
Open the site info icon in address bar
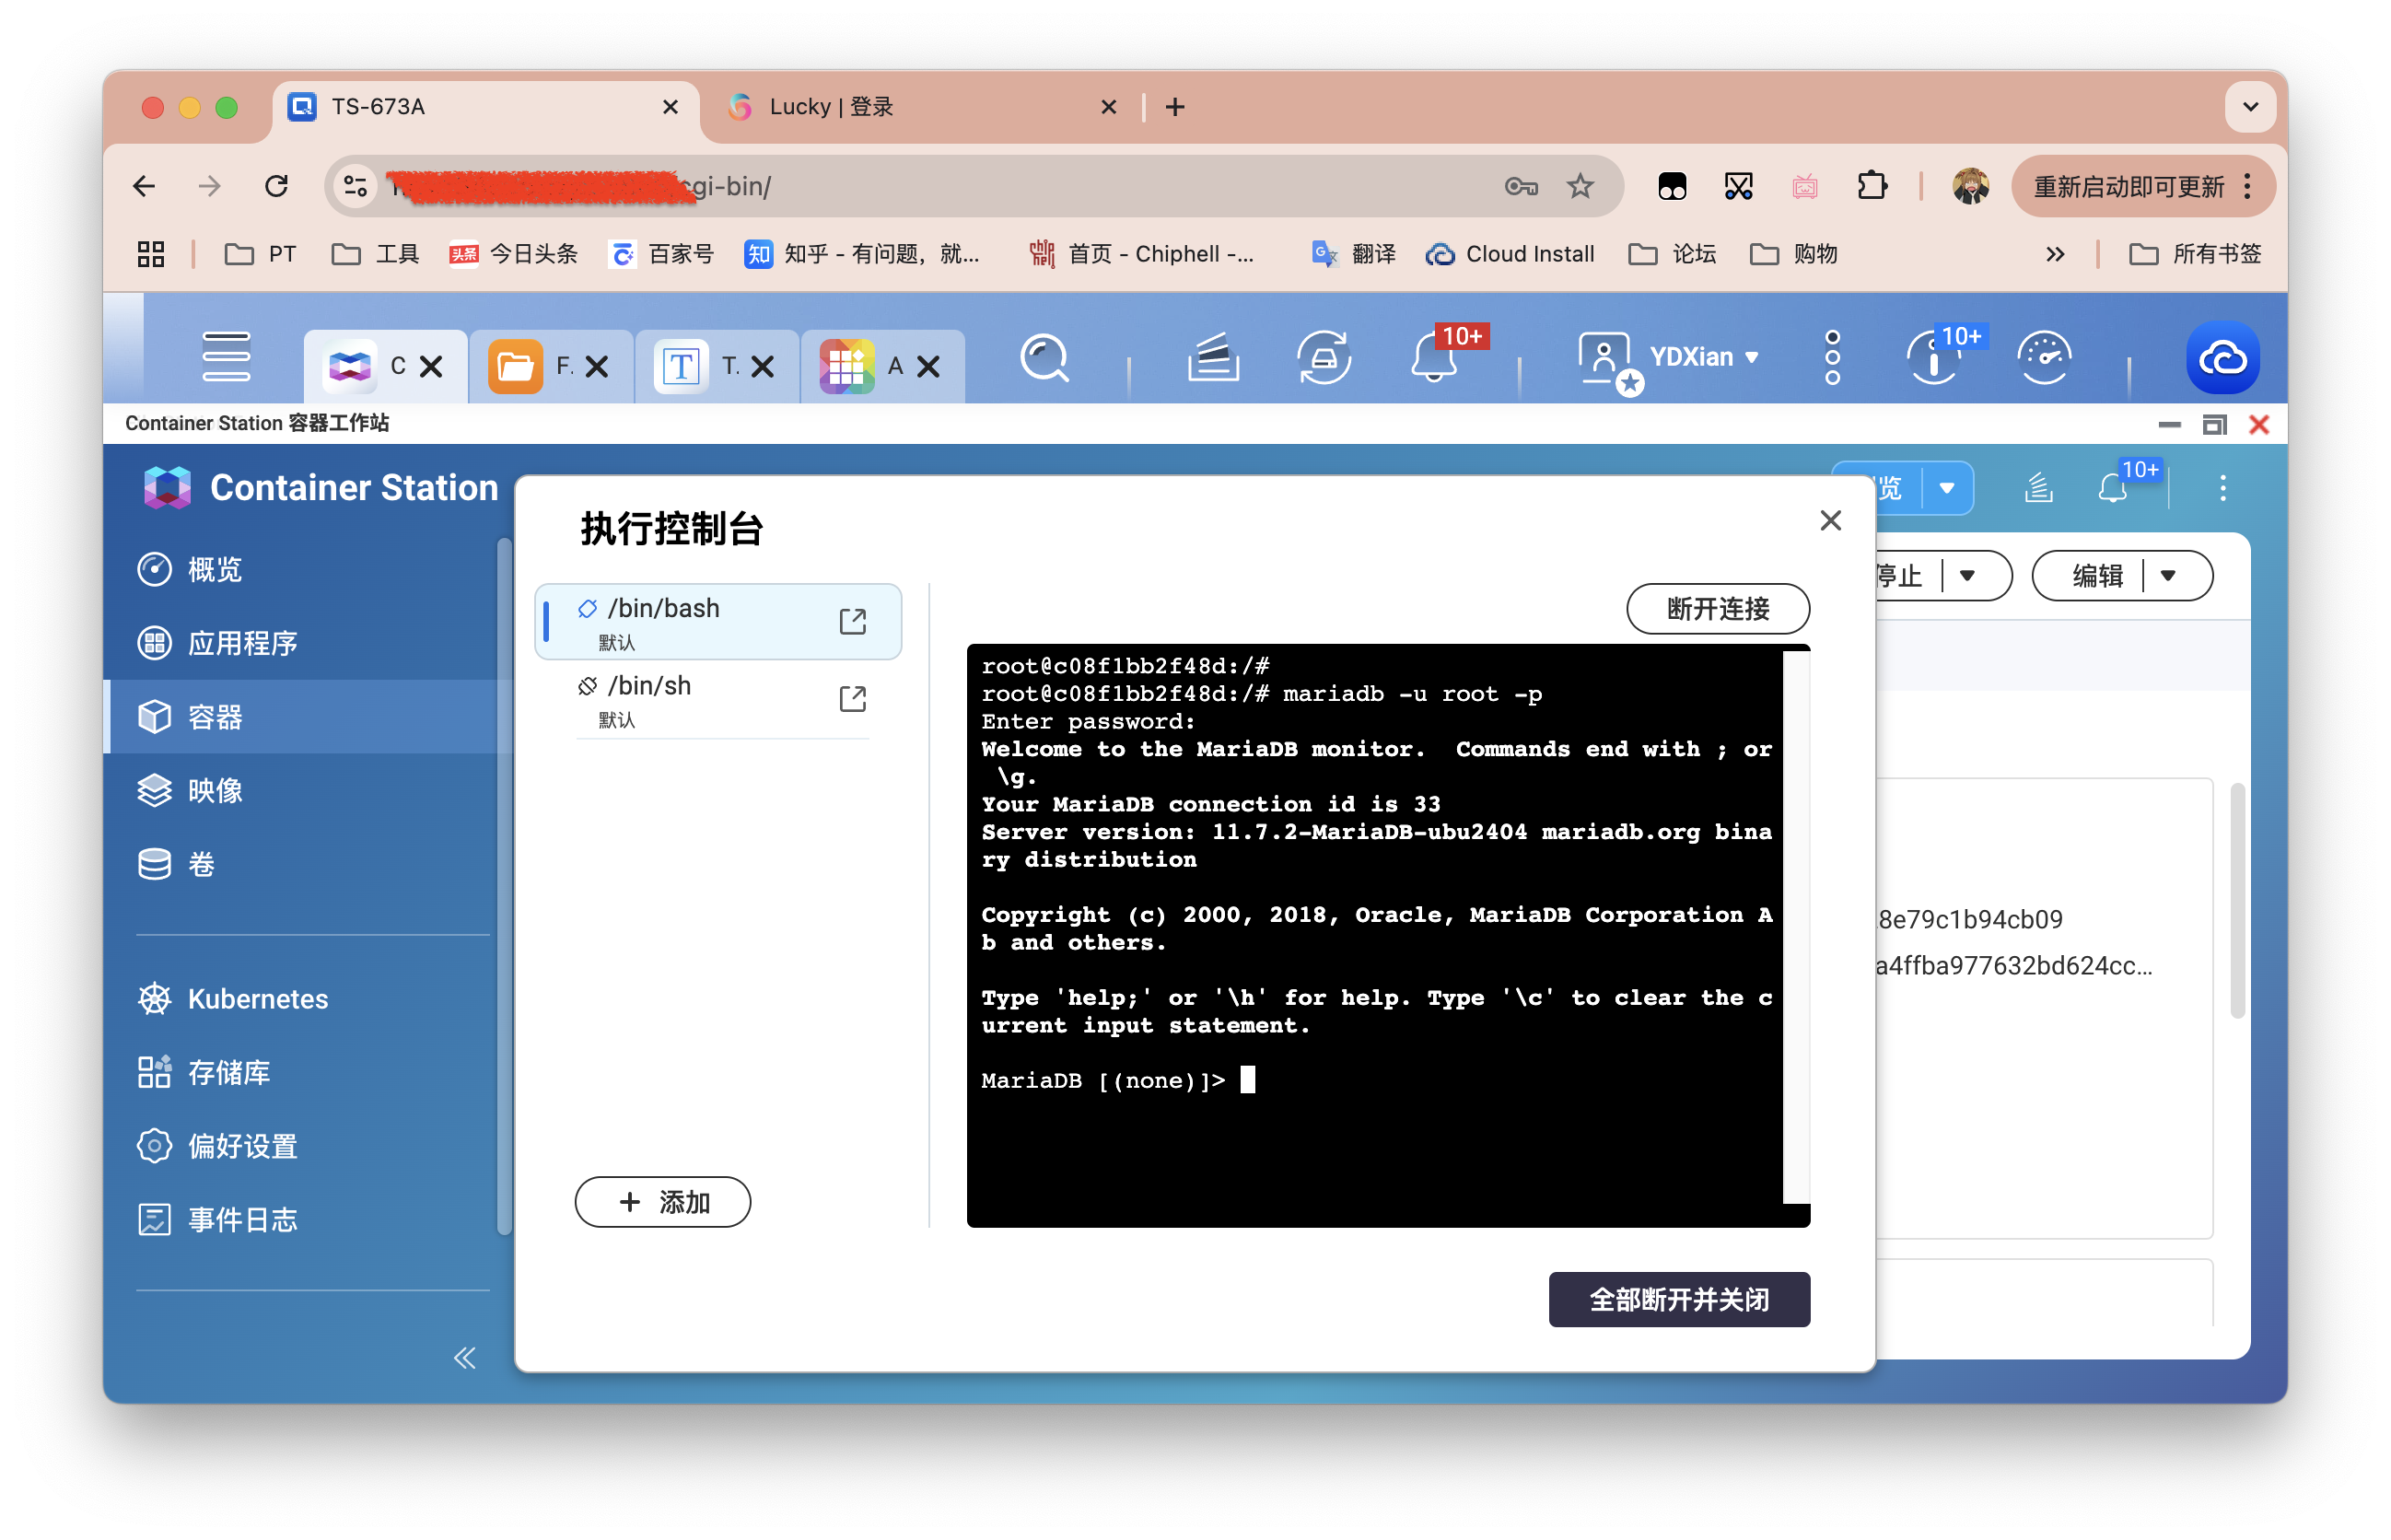tap(355, 186)
